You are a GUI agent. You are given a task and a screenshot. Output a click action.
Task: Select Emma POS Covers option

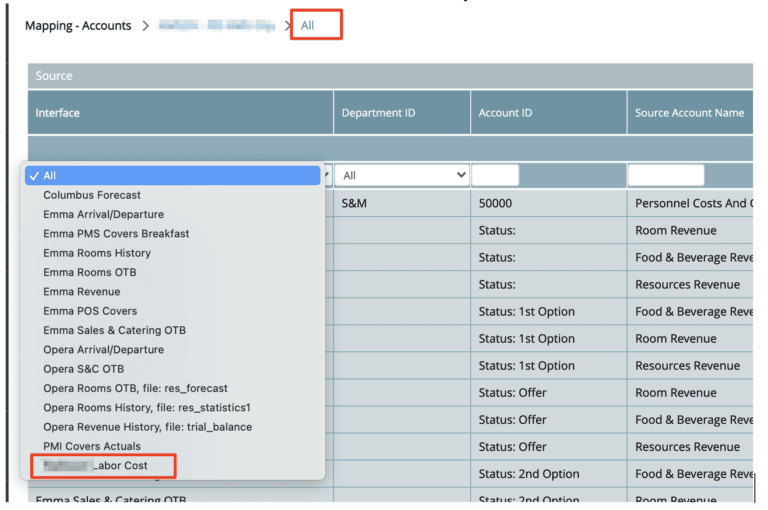(x=90, y=311)
